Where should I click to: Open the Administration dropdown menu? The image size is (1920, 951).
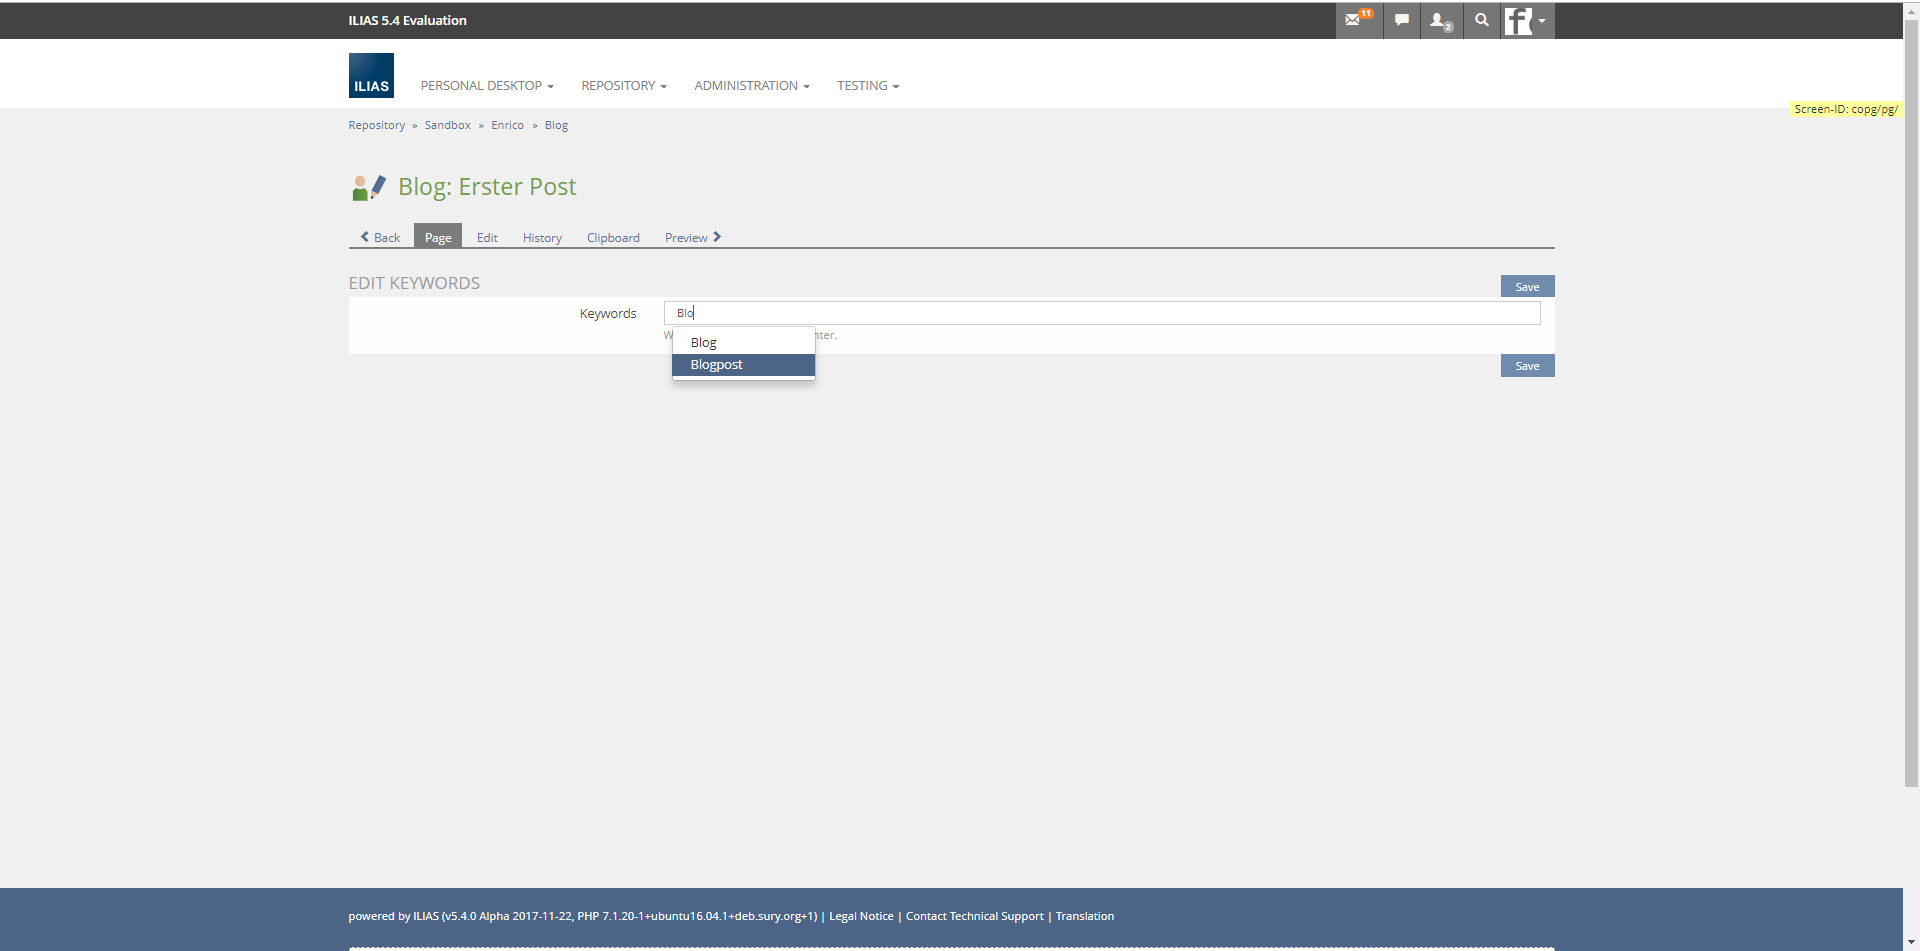(751, 86)
